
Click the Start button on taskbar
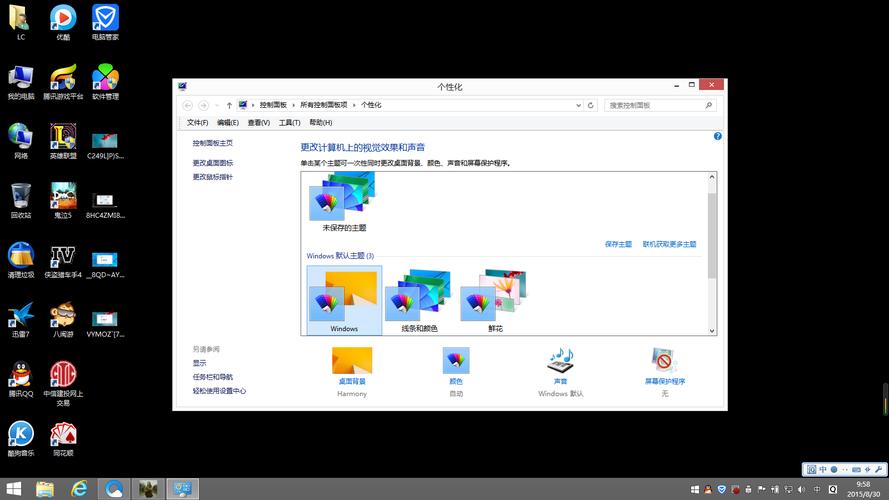point(14,489)
